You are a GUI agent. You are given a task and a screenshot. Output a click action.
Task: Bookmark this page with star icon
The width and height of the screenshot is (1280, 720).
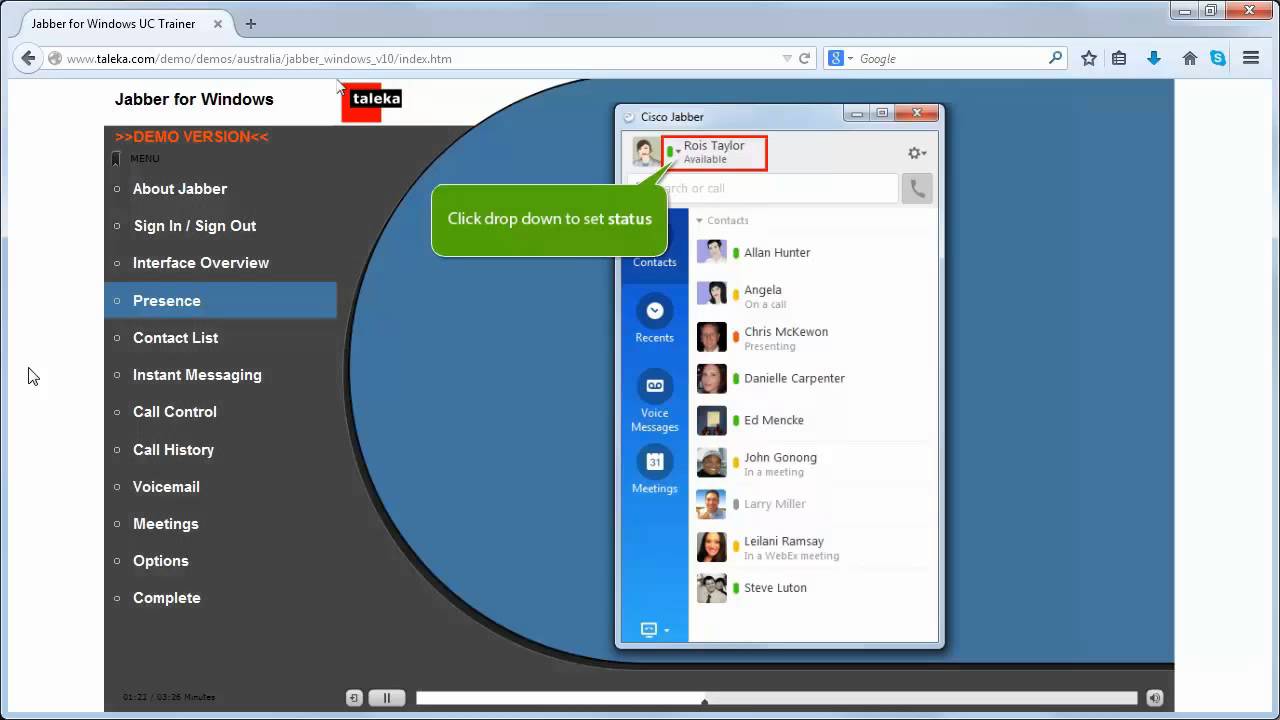[x=1089, y=58]
